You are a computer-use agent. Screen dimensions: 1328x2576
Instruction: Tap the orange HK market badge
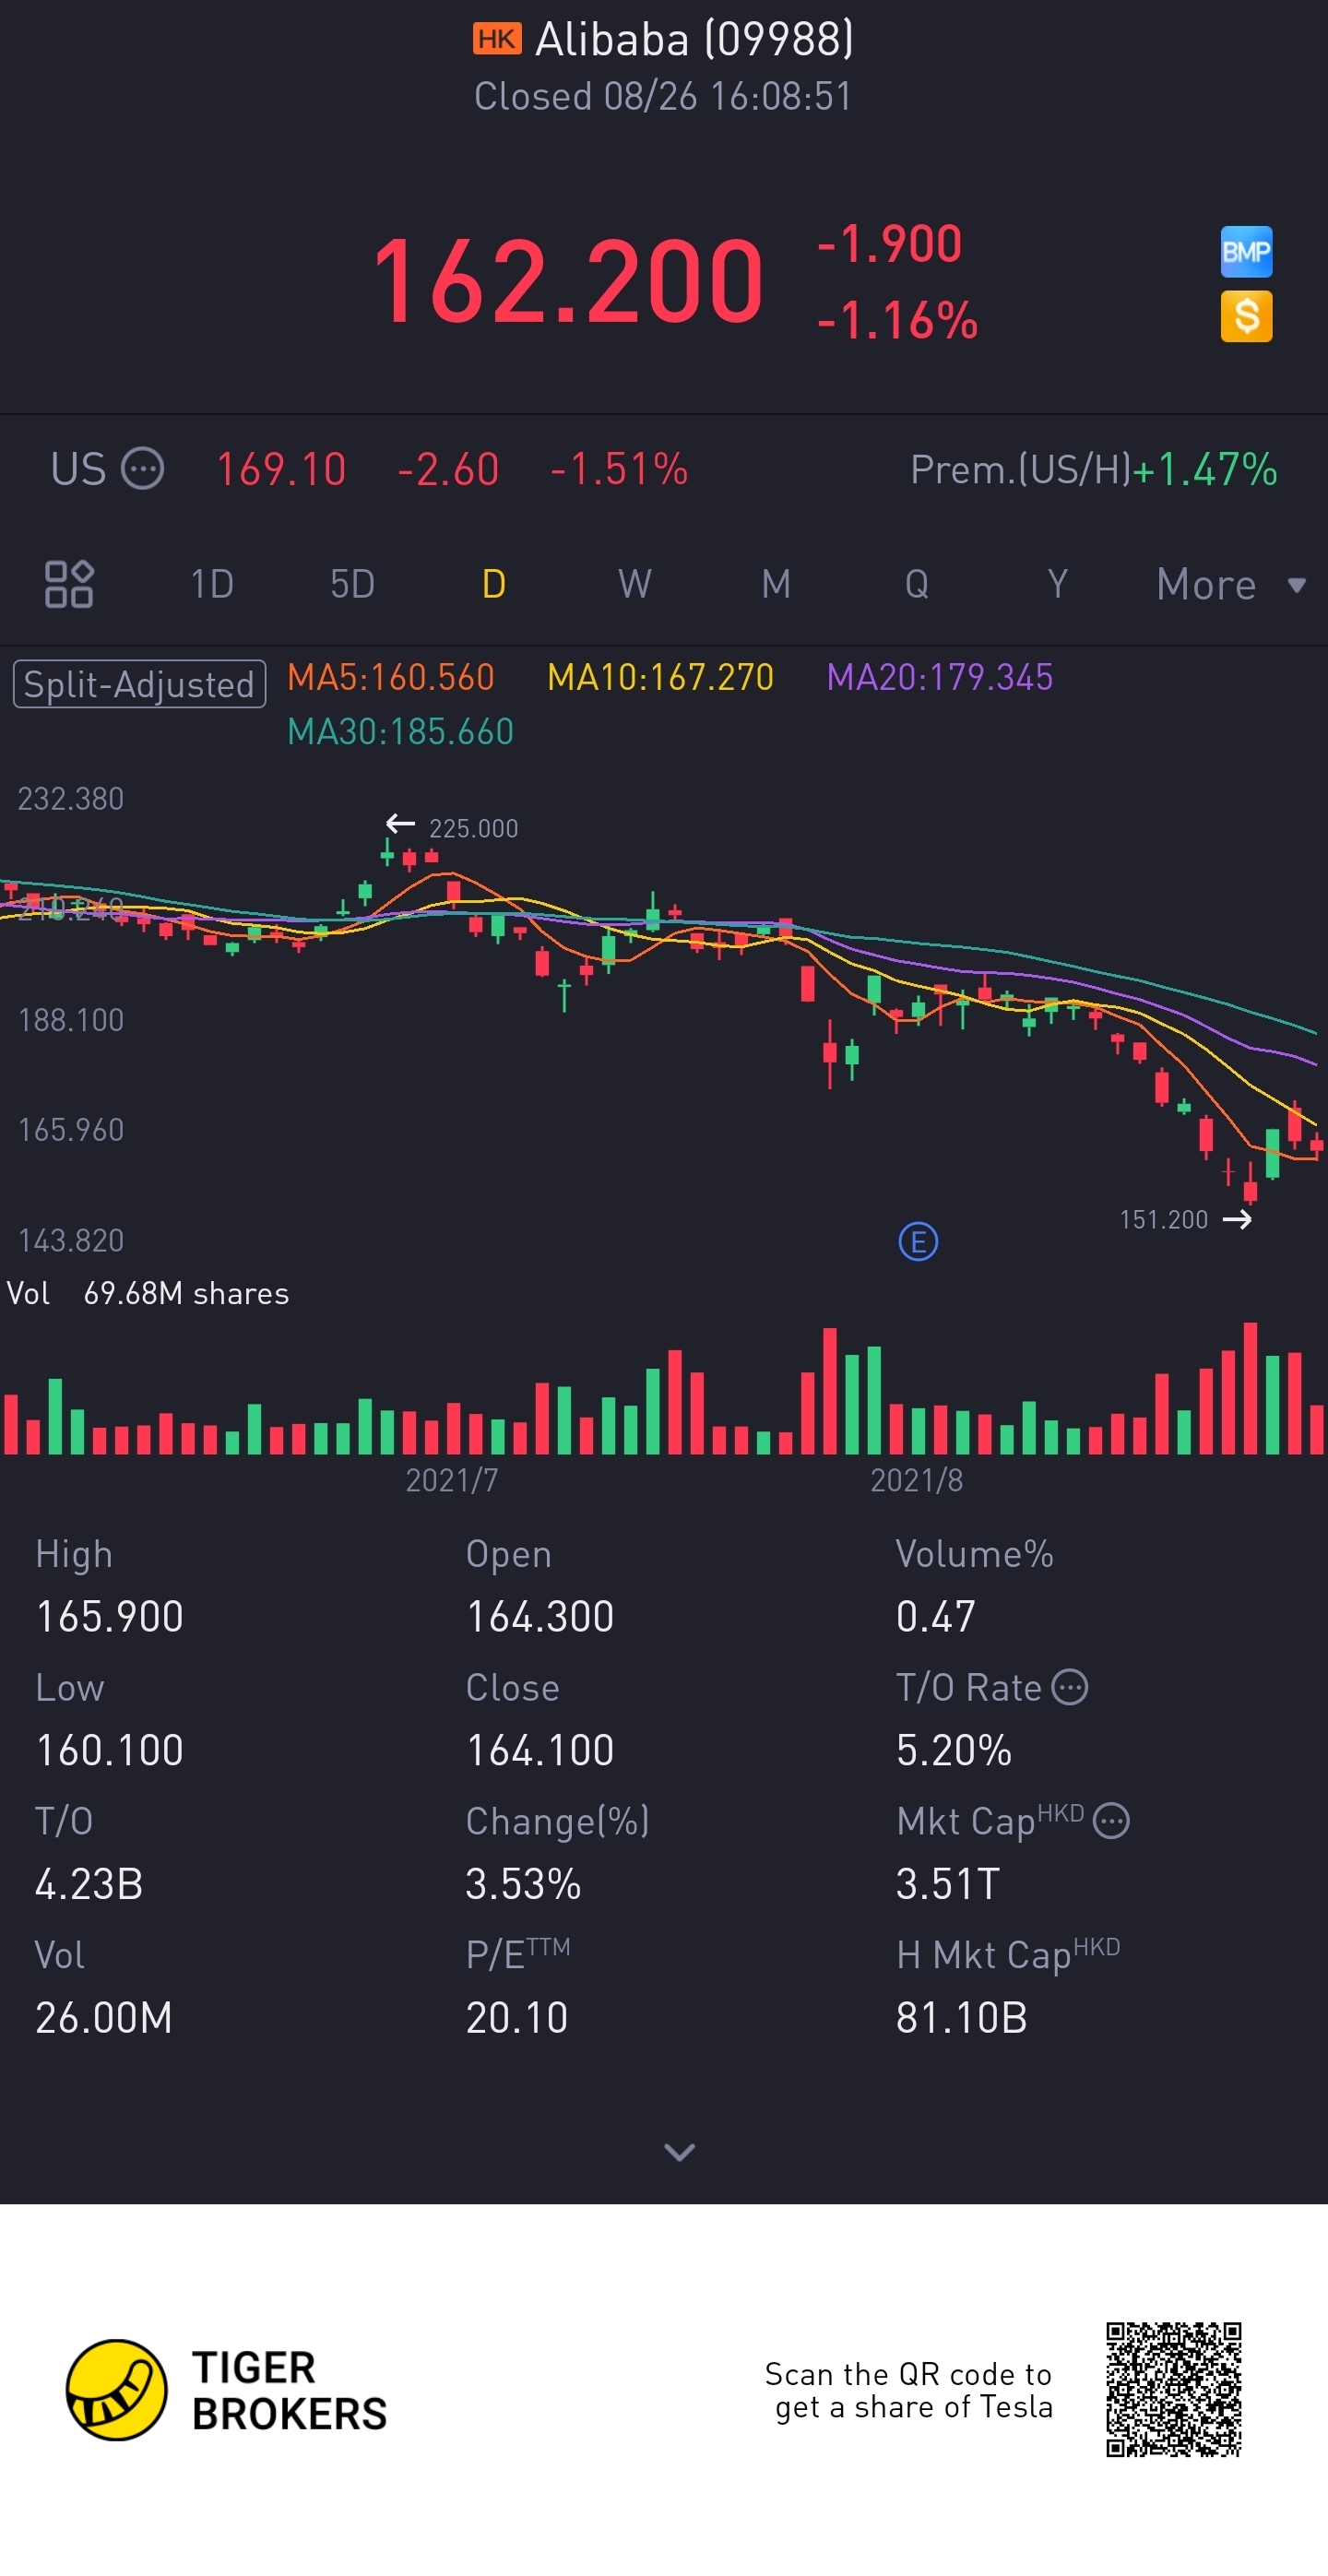click(497, 39)
